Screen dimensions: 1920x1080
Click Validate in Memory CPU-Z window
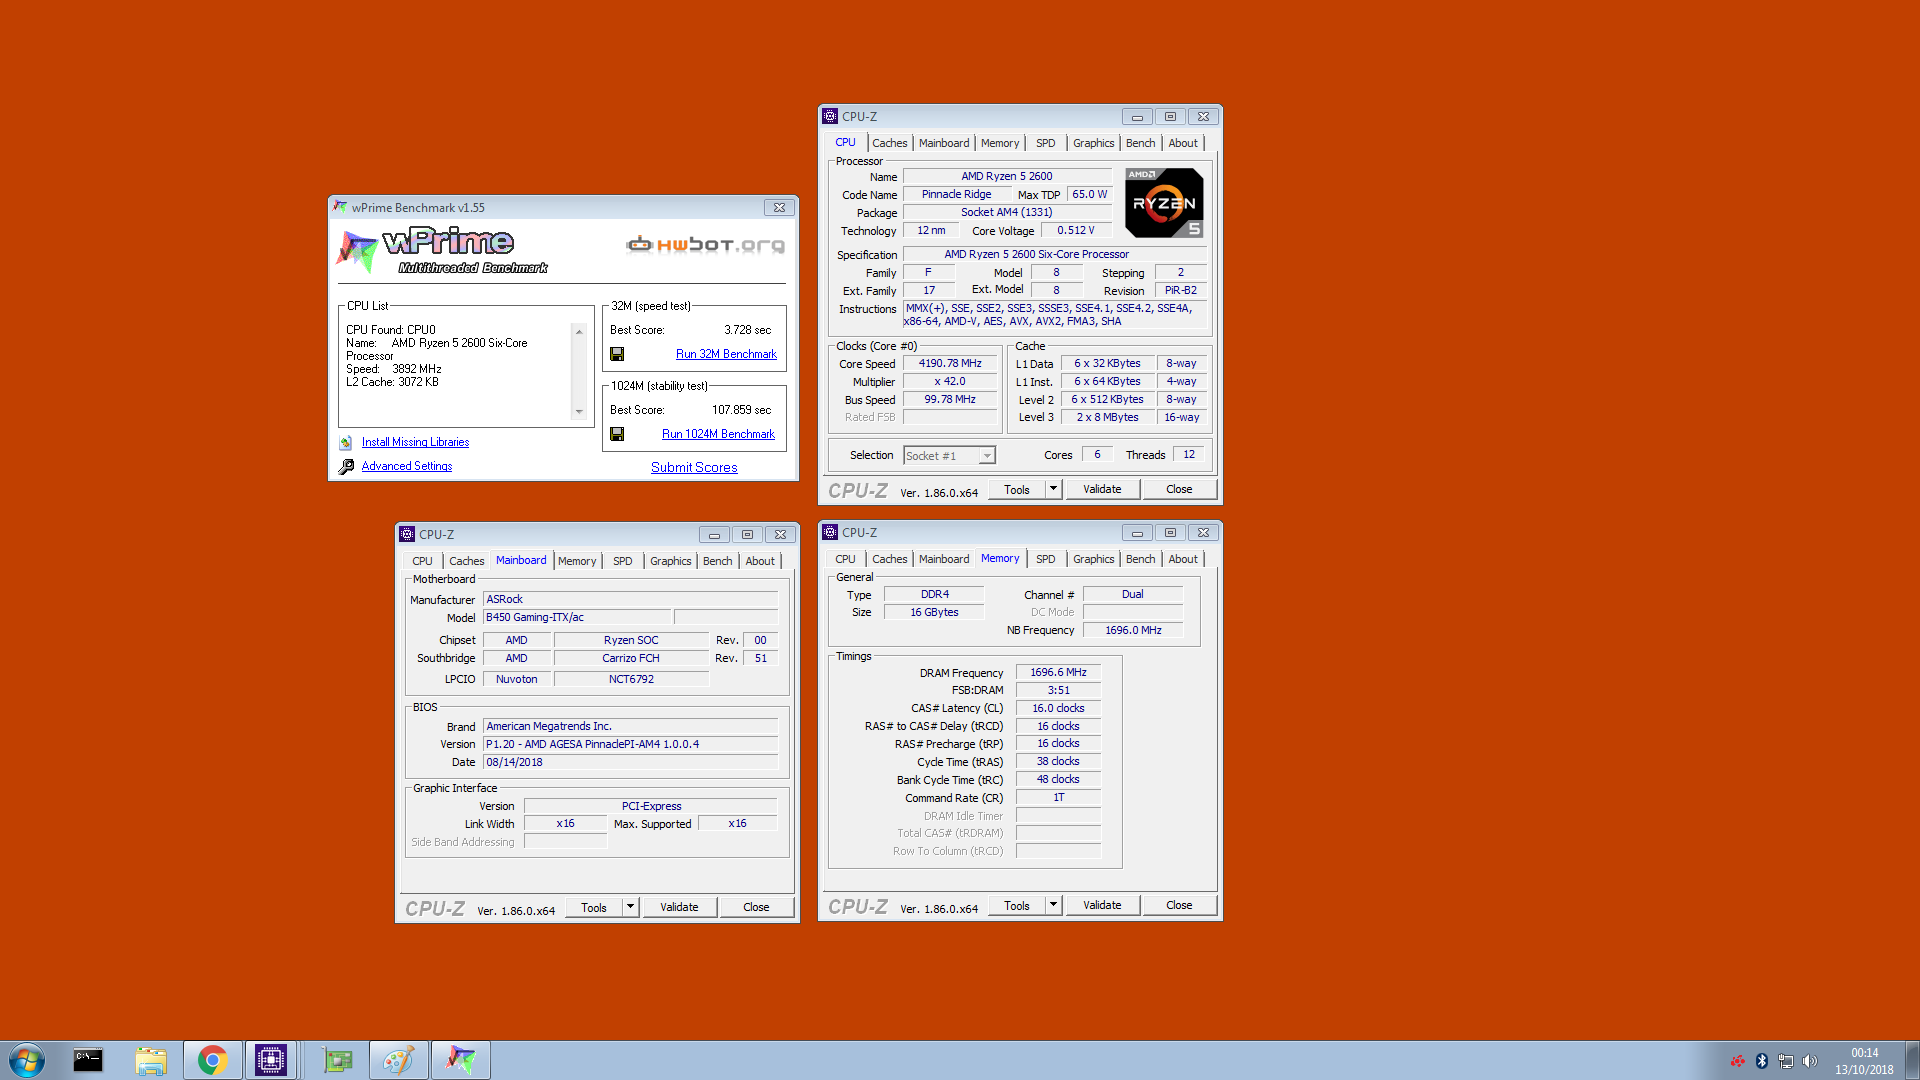click(x=1102, y=905)
